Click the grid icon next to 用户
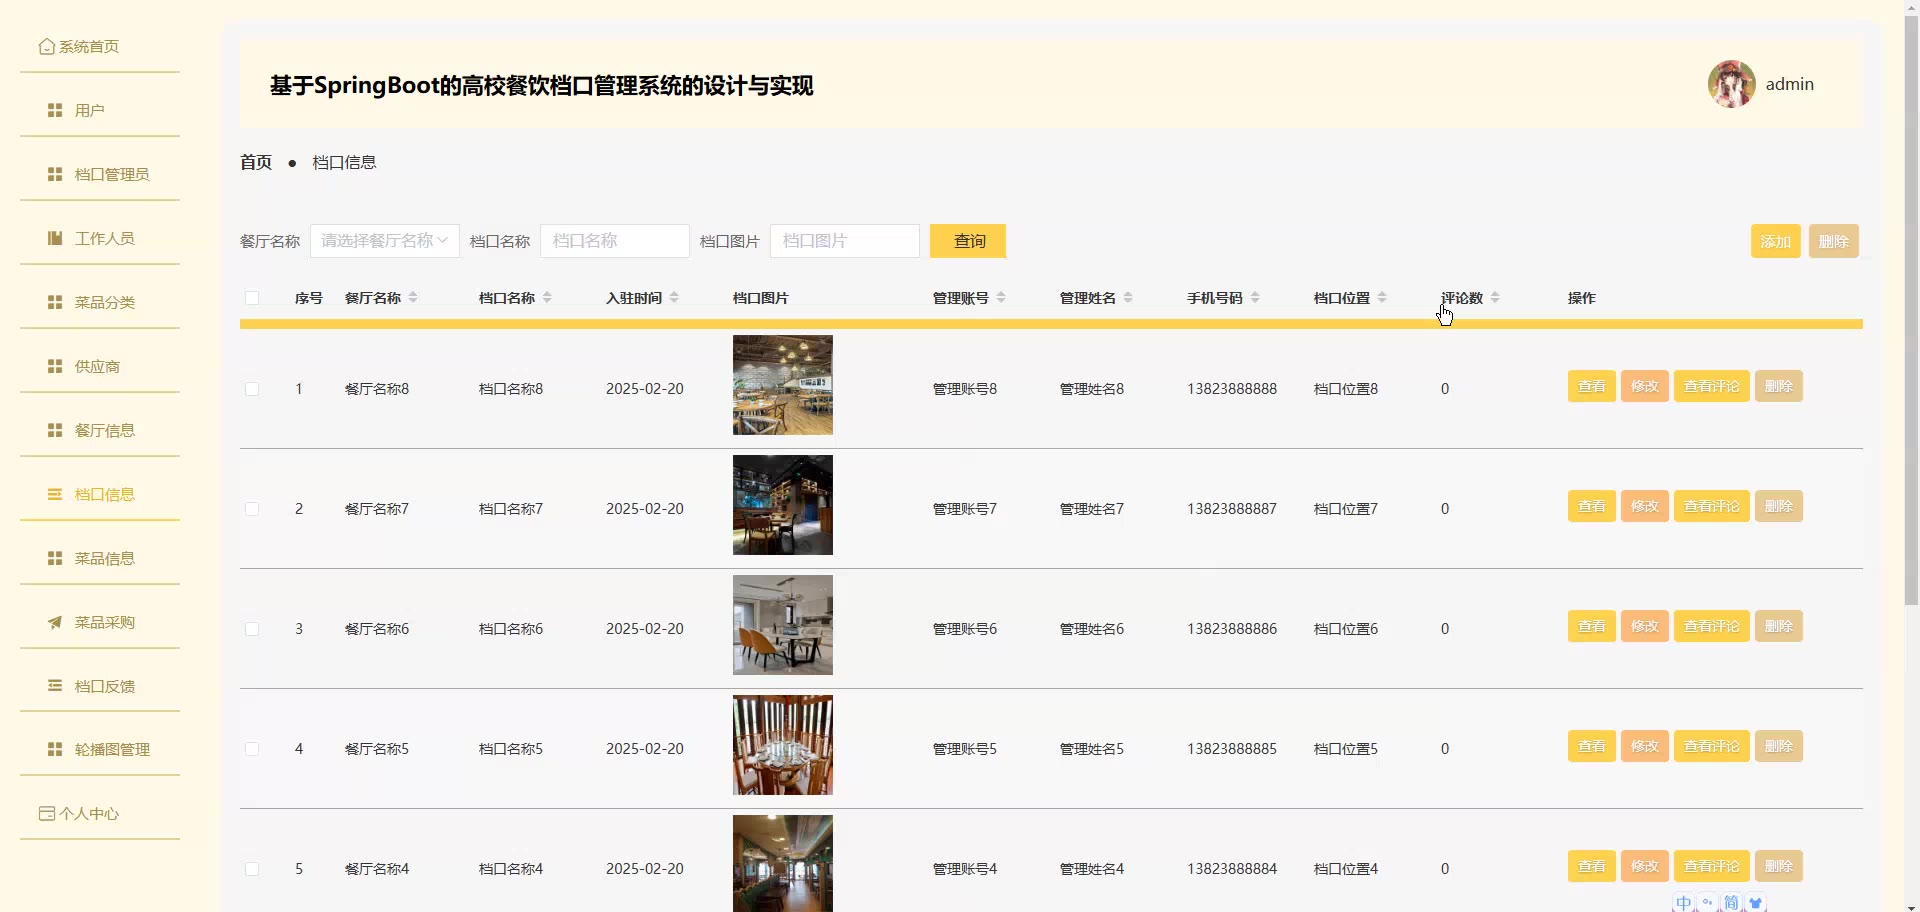 tap(55, 111)
